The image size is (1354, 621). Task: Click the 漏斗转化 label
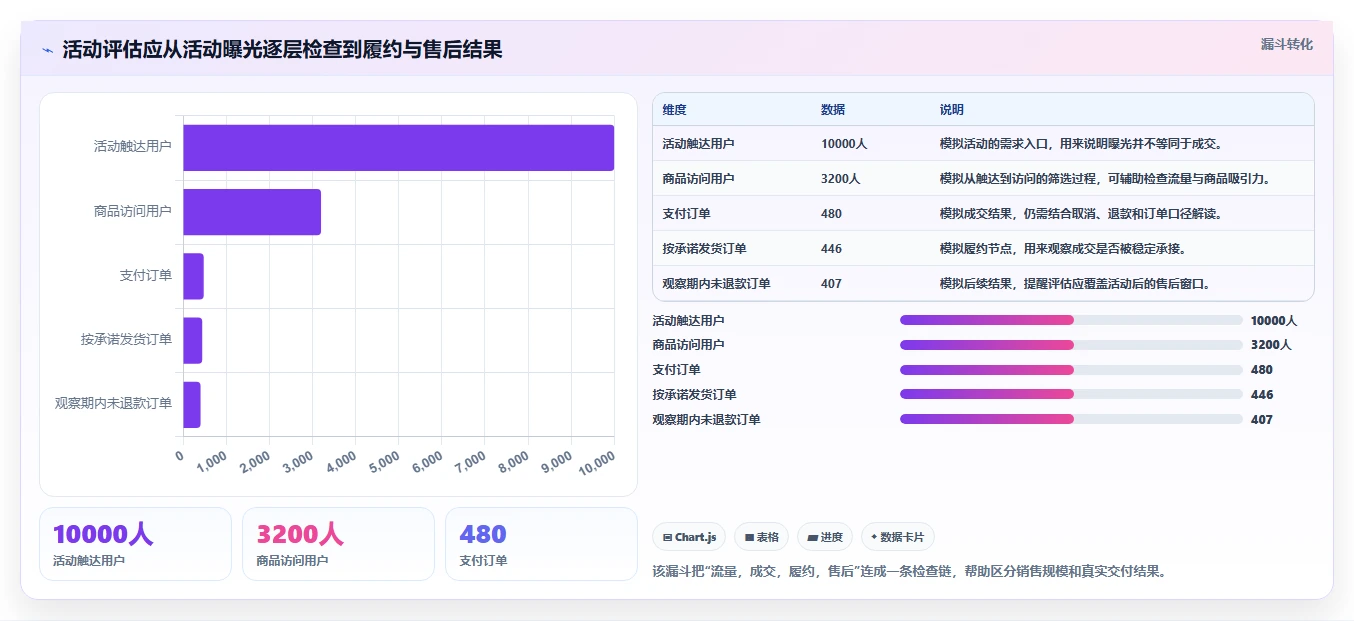(1287, 45)
